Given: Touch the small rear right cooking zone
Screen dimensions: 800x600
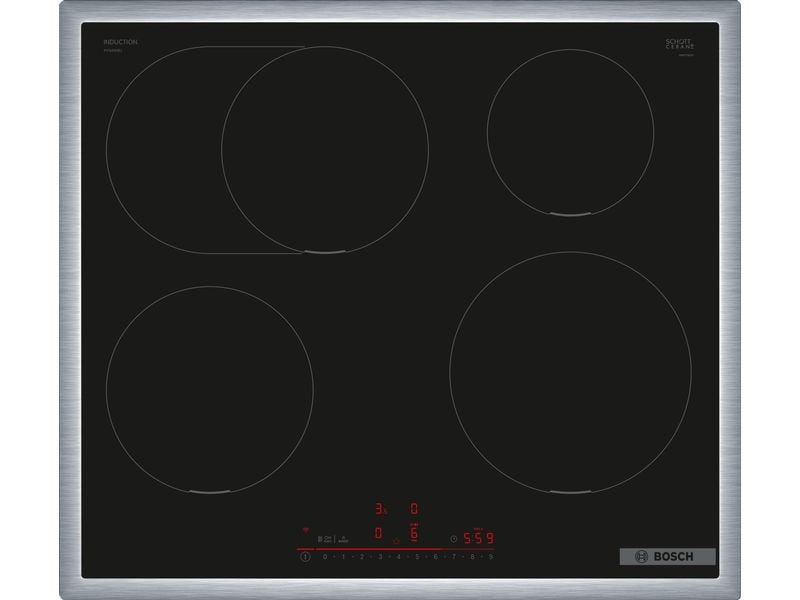Looking at the screenshot, I should (570, 132).
